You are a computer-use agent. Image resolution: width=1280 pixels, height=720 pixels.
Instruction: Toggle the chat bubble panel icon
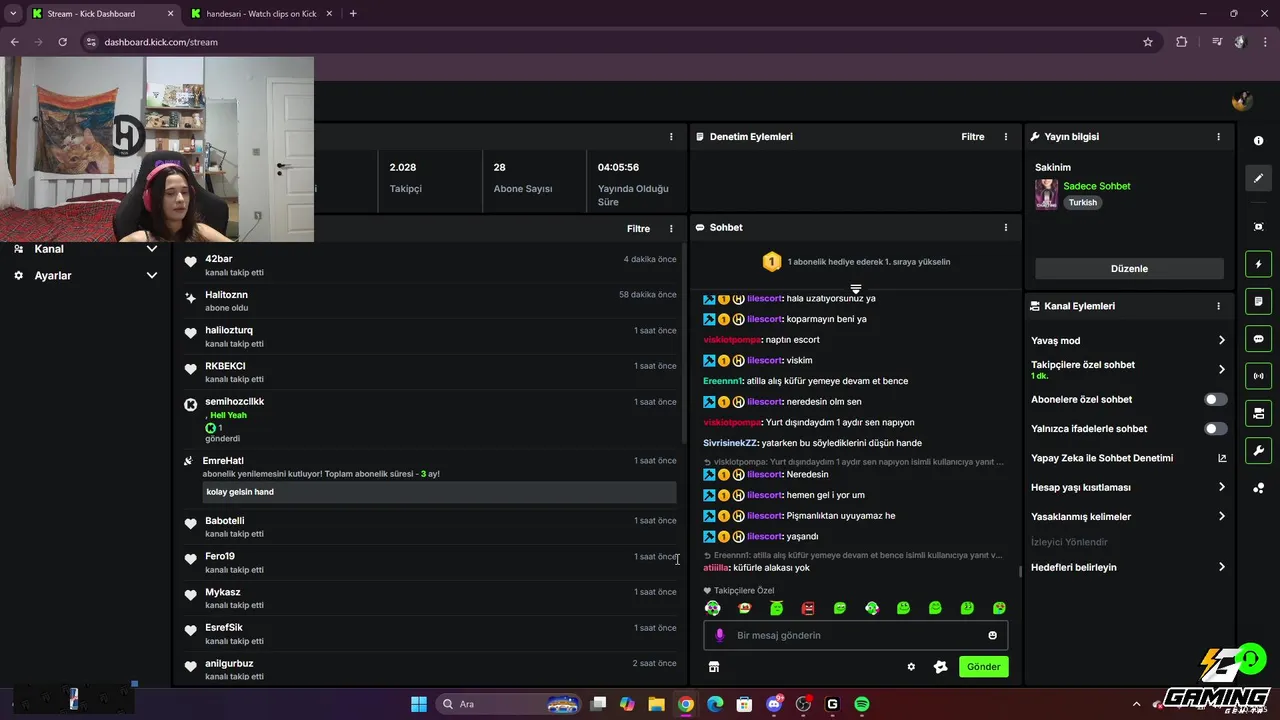click(x=1258, y=338)
